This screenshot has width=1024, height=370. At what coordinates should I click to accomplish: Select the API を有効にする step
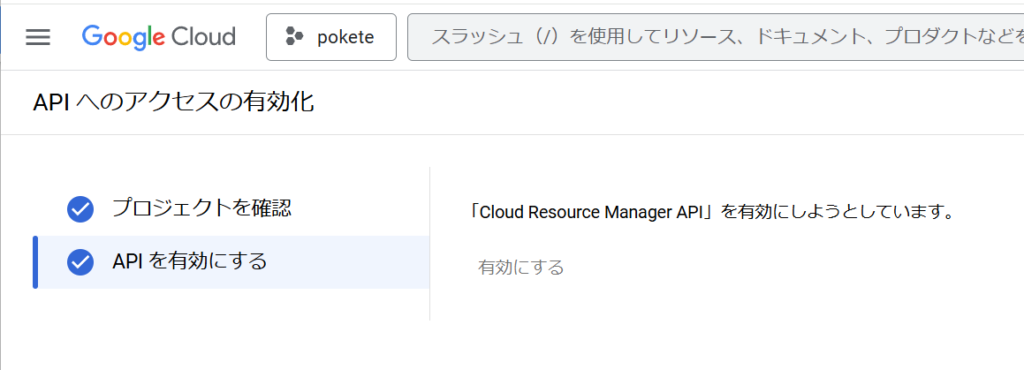pos(231,262)
